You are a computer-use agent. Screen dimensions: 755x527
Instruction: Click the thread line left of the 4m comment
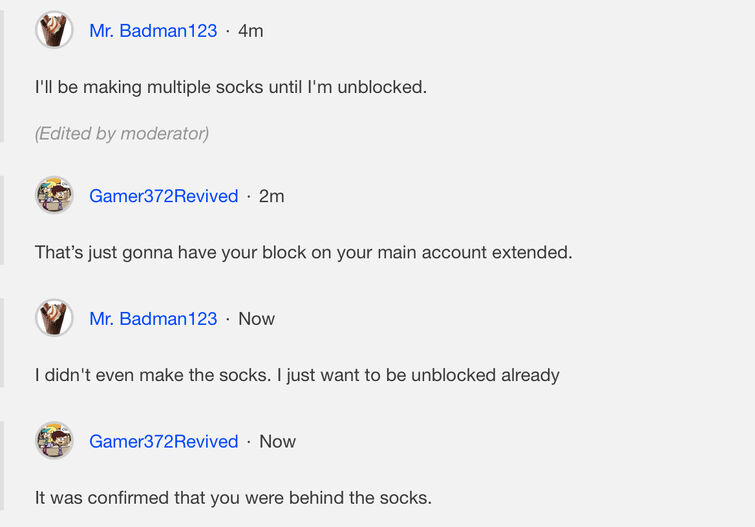click(2, 70)
